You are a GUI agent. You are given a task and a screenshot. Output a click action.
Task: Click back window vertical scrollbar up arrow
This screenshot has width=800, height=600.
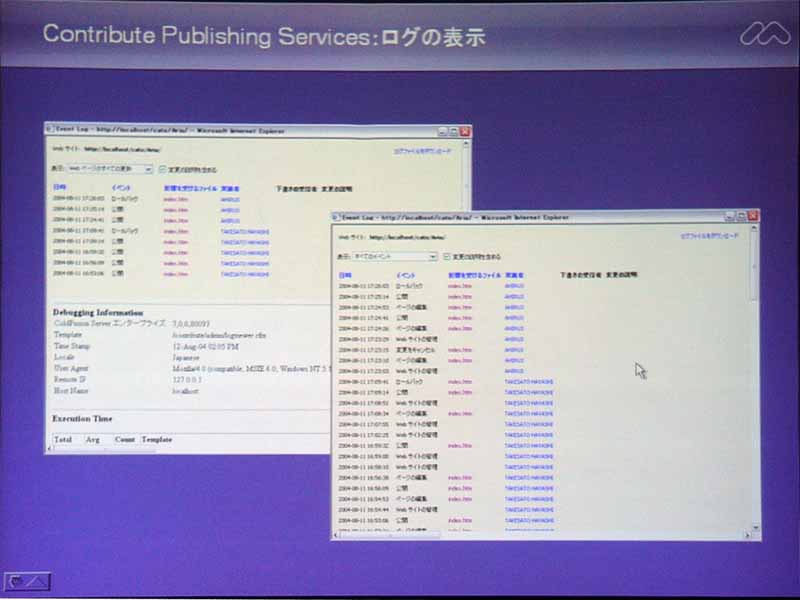coord(465,144)
